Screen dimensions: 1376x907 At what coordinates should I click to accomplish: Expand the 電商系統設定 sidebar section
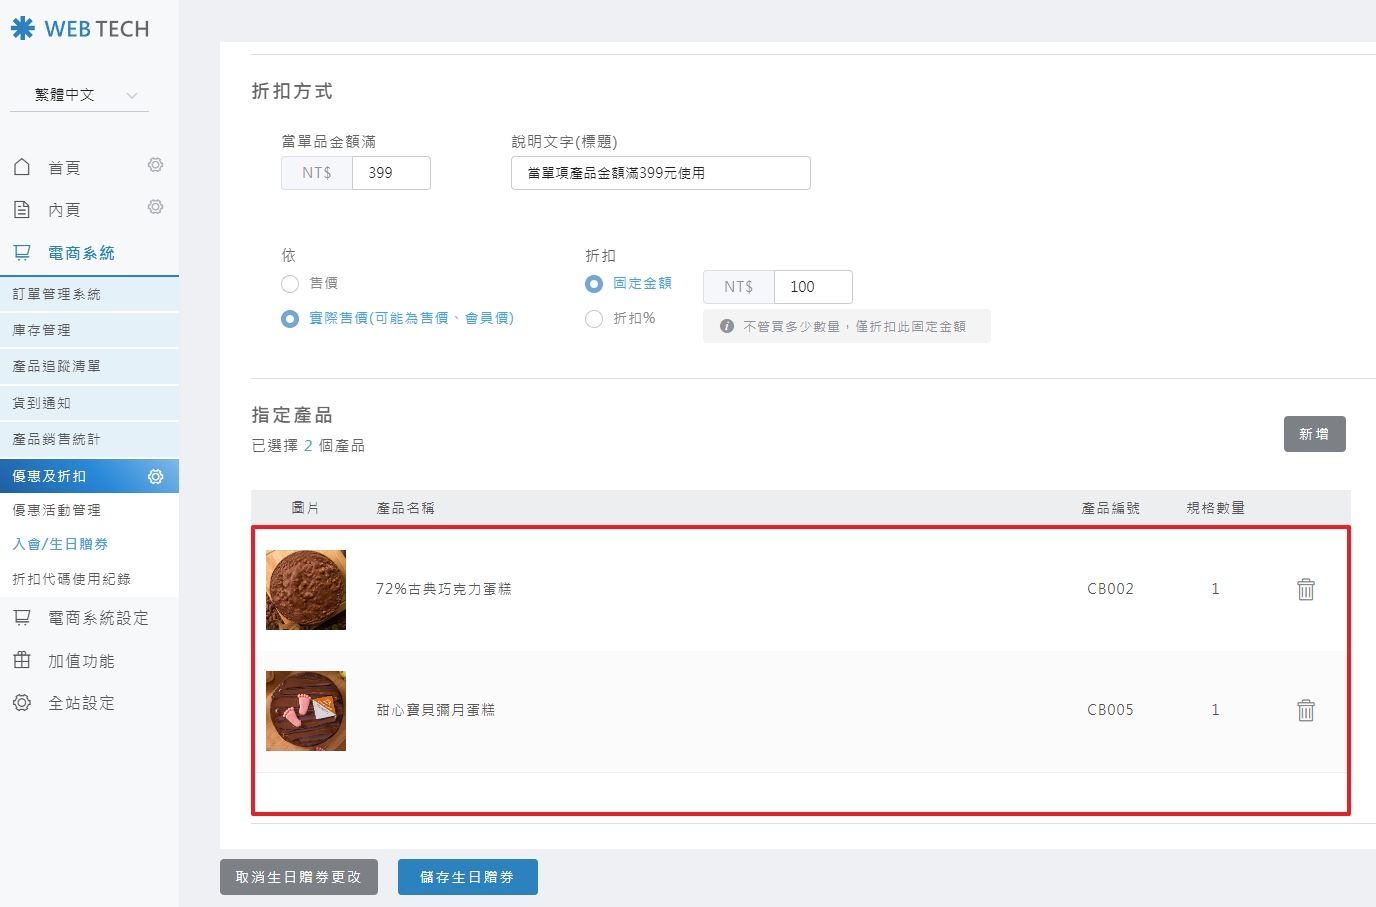click(x=97, y=618)
